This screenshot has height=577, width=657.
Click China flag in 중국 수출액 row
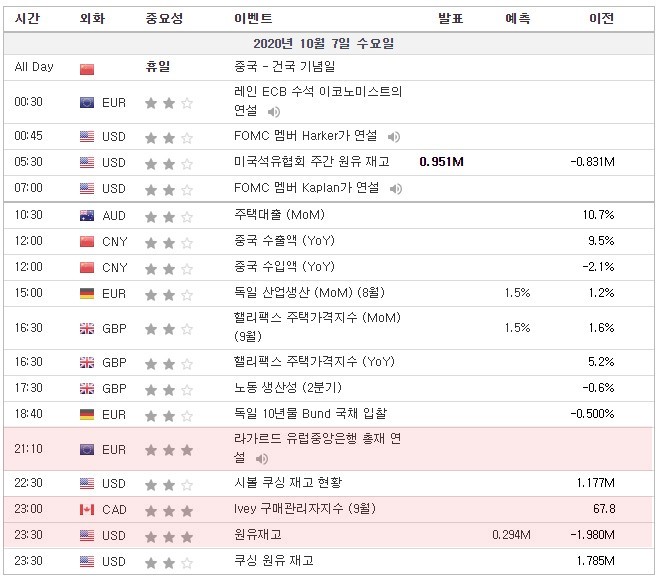(x=87, y=242)
